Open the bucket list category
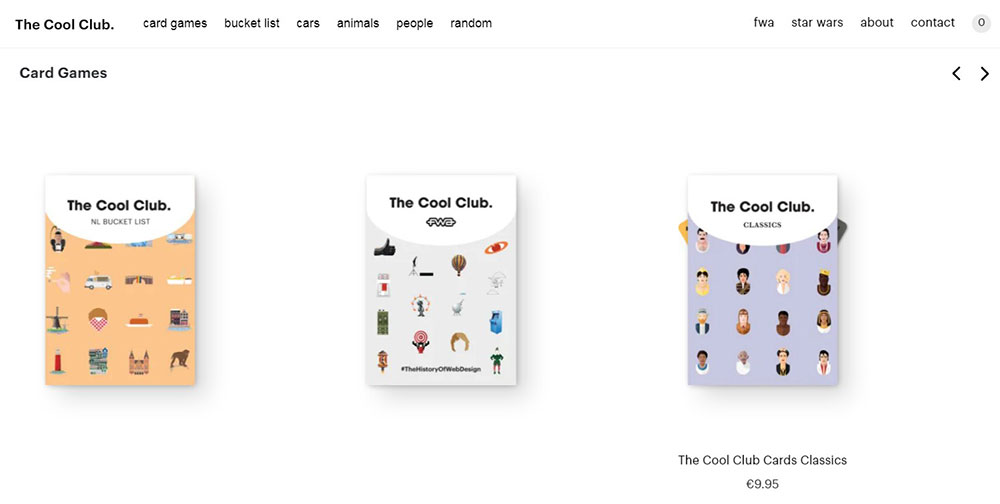 coord(252,23)
